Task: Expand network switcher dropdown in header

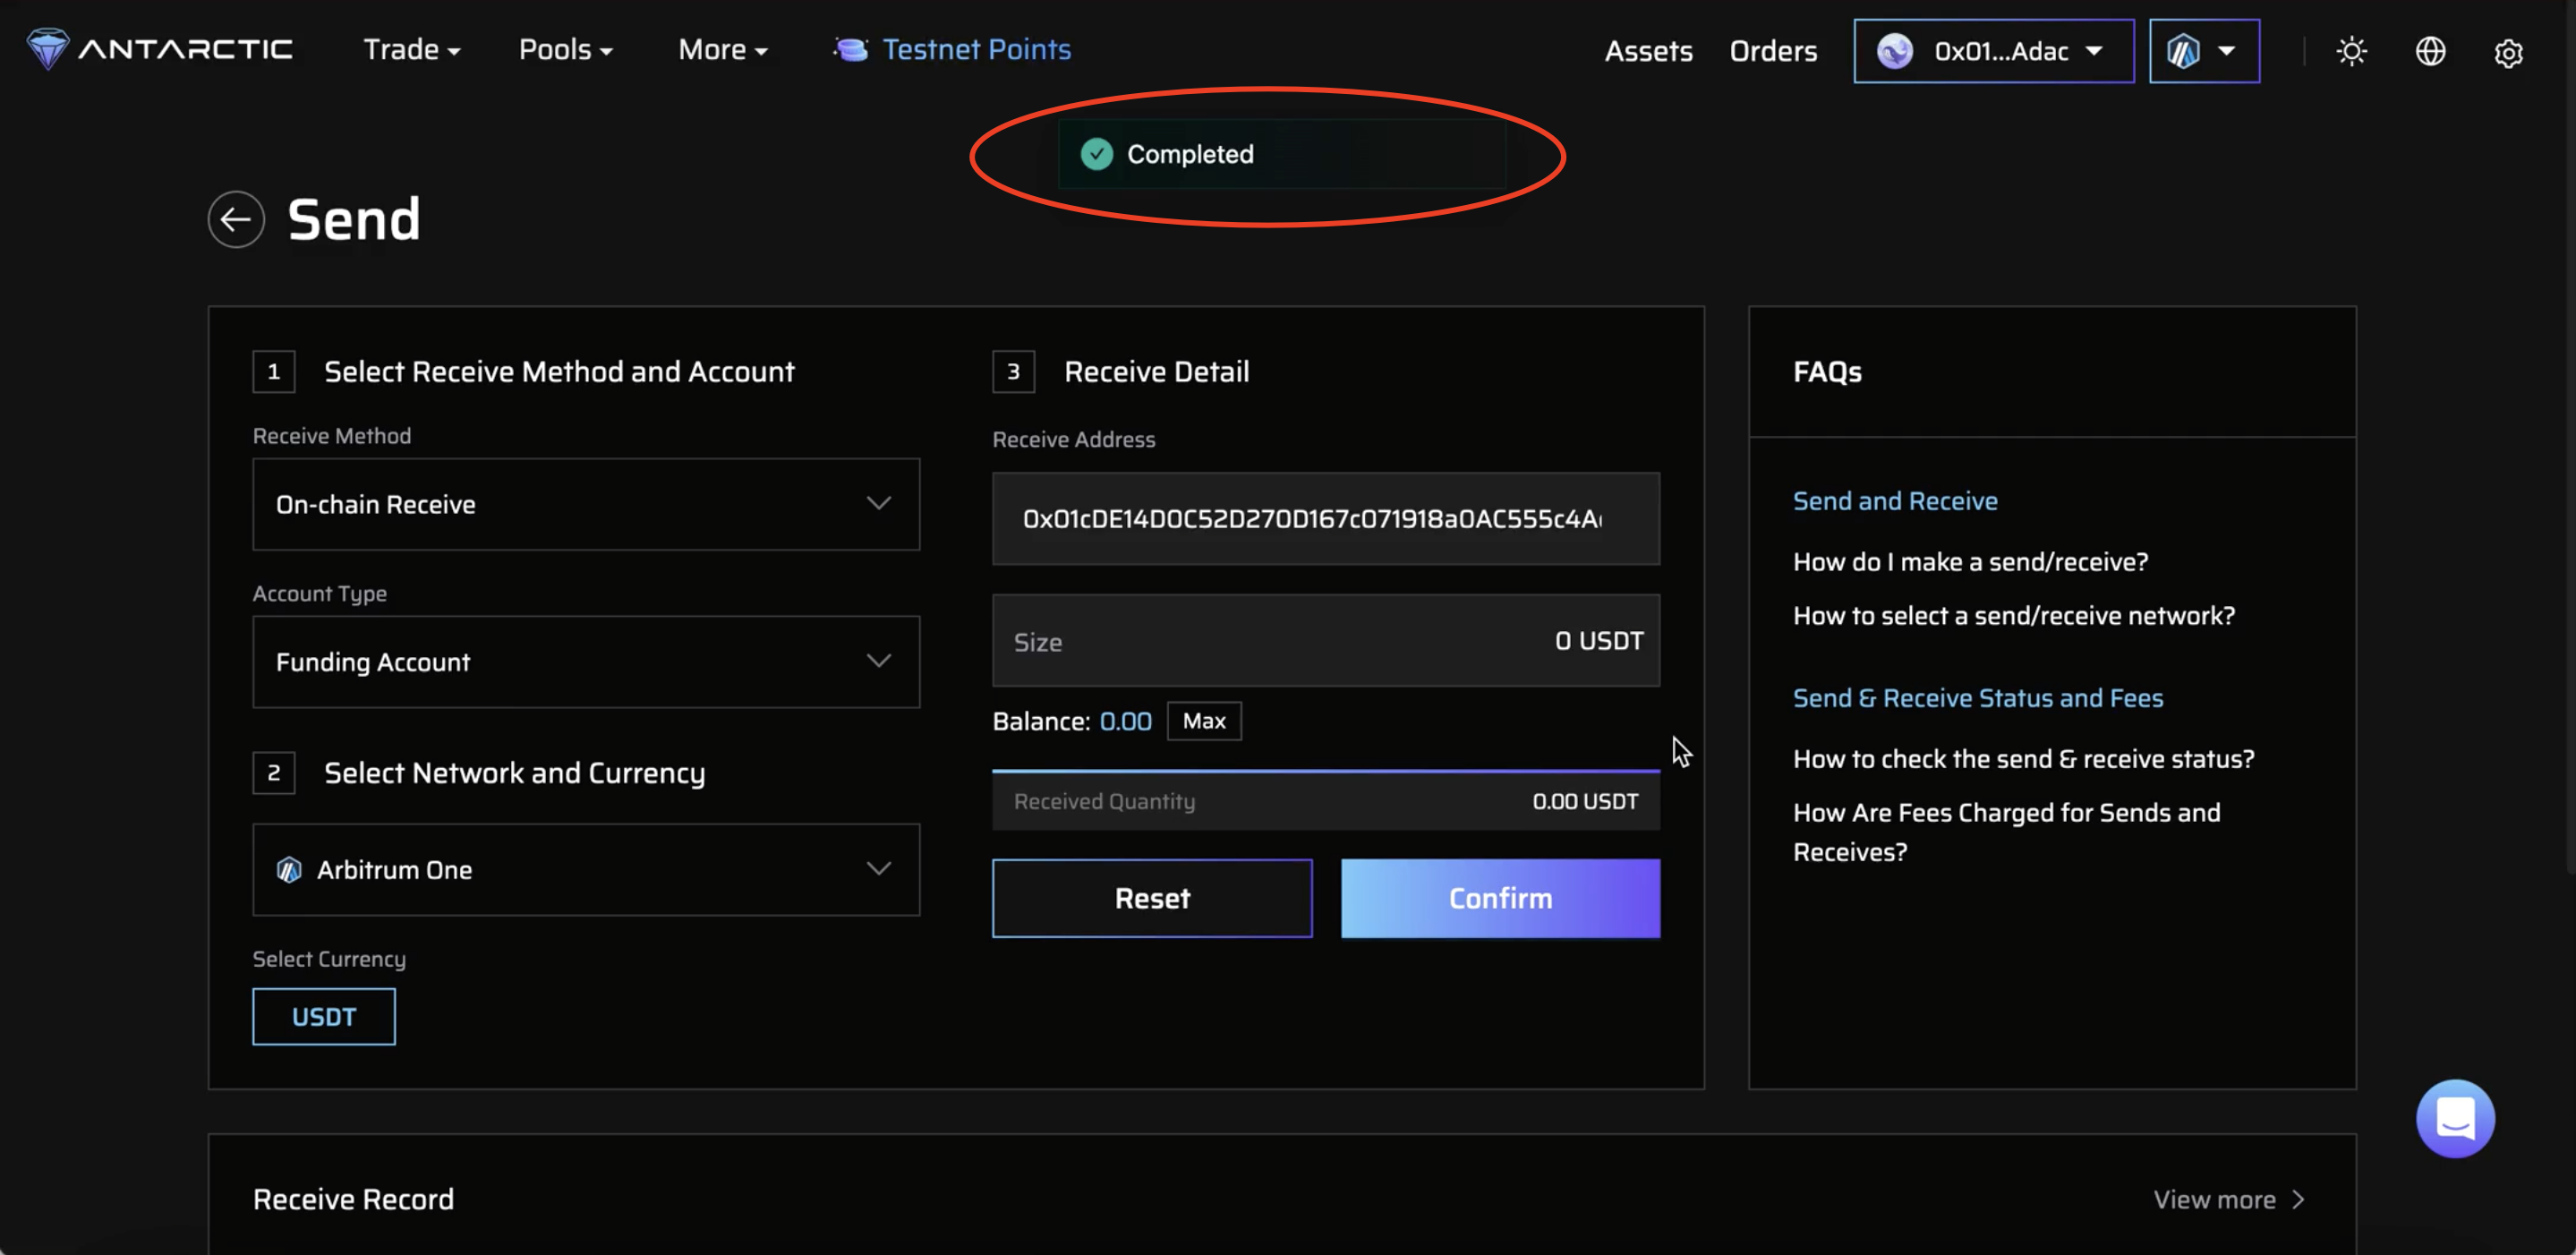Action: click(x=2204, y=51)
